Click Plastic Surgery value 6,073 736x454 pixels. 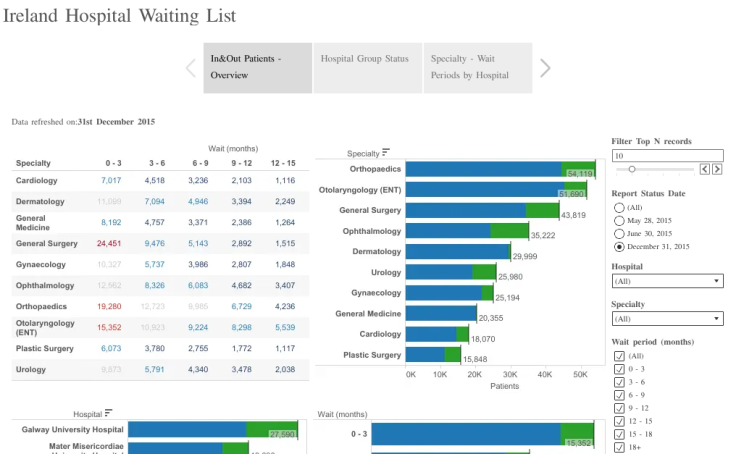coord(111,348)
